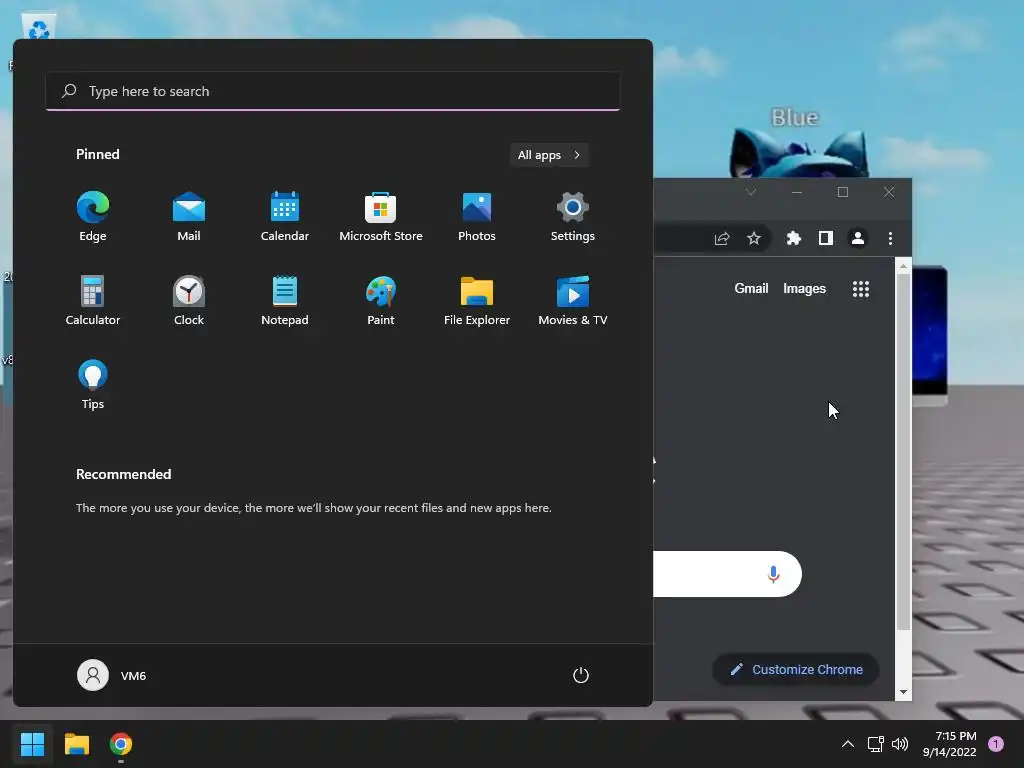1024x768 pixels.
Task: Launch Movies & TV app
Action: point(573,300)
